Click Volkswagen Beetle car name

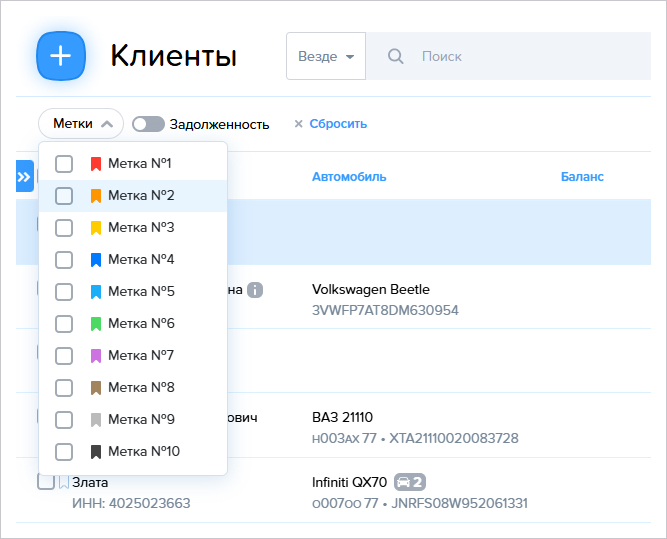click(x=371, y=289)
